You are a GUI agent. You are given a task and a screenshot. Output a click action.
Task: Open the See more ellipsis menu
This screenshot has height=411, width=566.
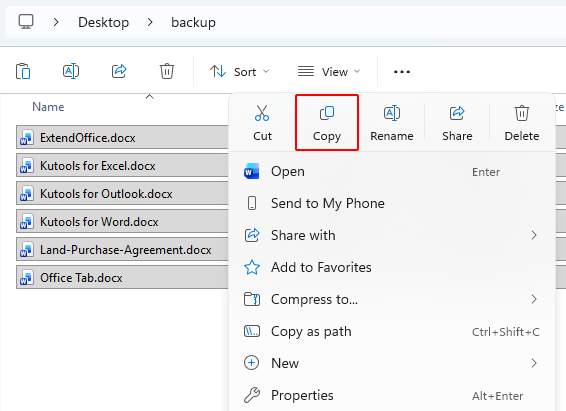coord(401,71)
